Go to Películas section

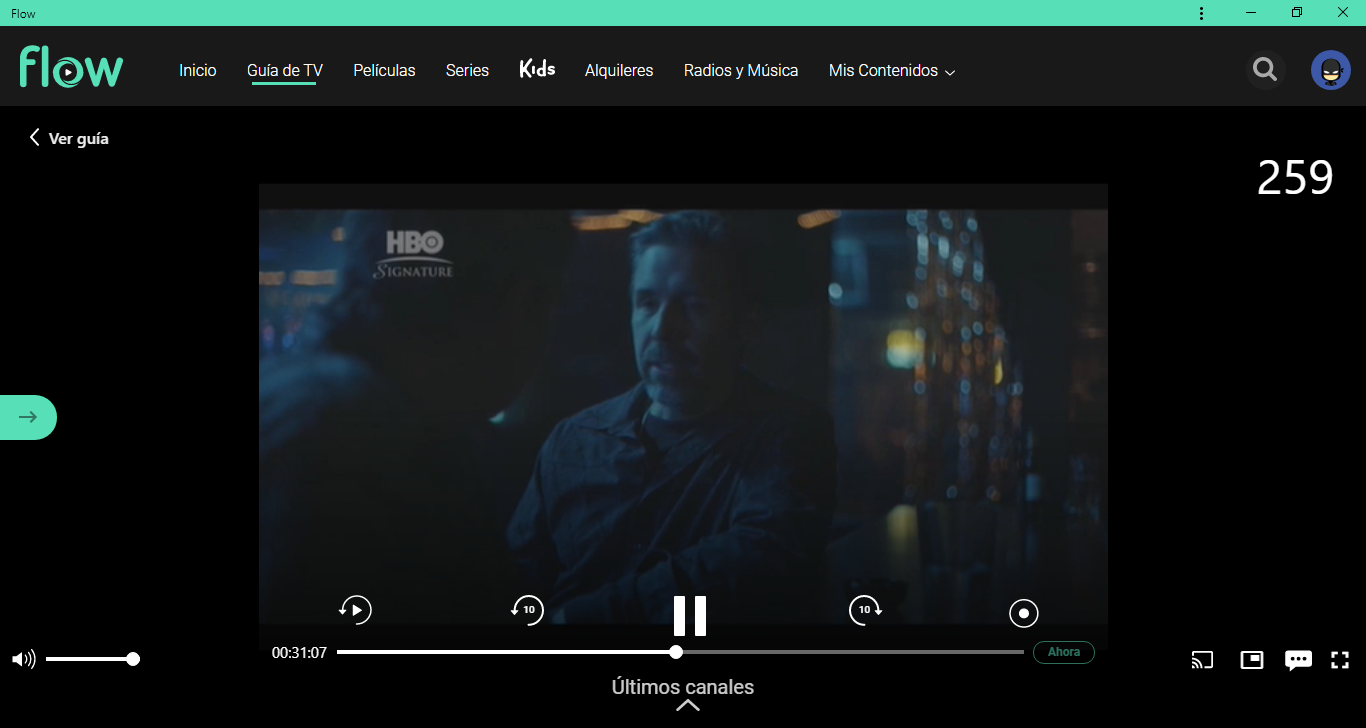click(384, 70)
